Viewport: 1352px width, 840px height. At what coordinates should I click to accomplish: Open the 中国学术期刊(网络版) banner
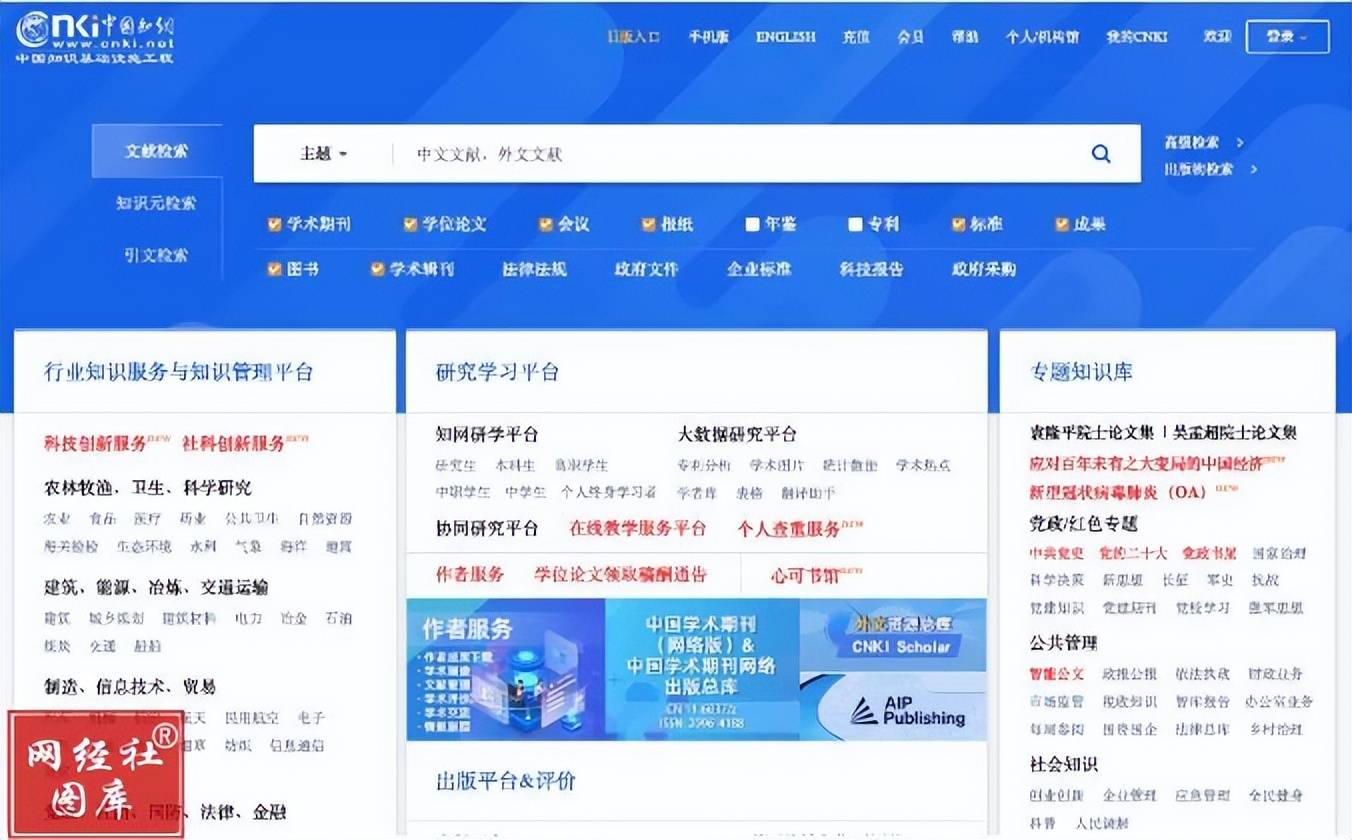701,668
